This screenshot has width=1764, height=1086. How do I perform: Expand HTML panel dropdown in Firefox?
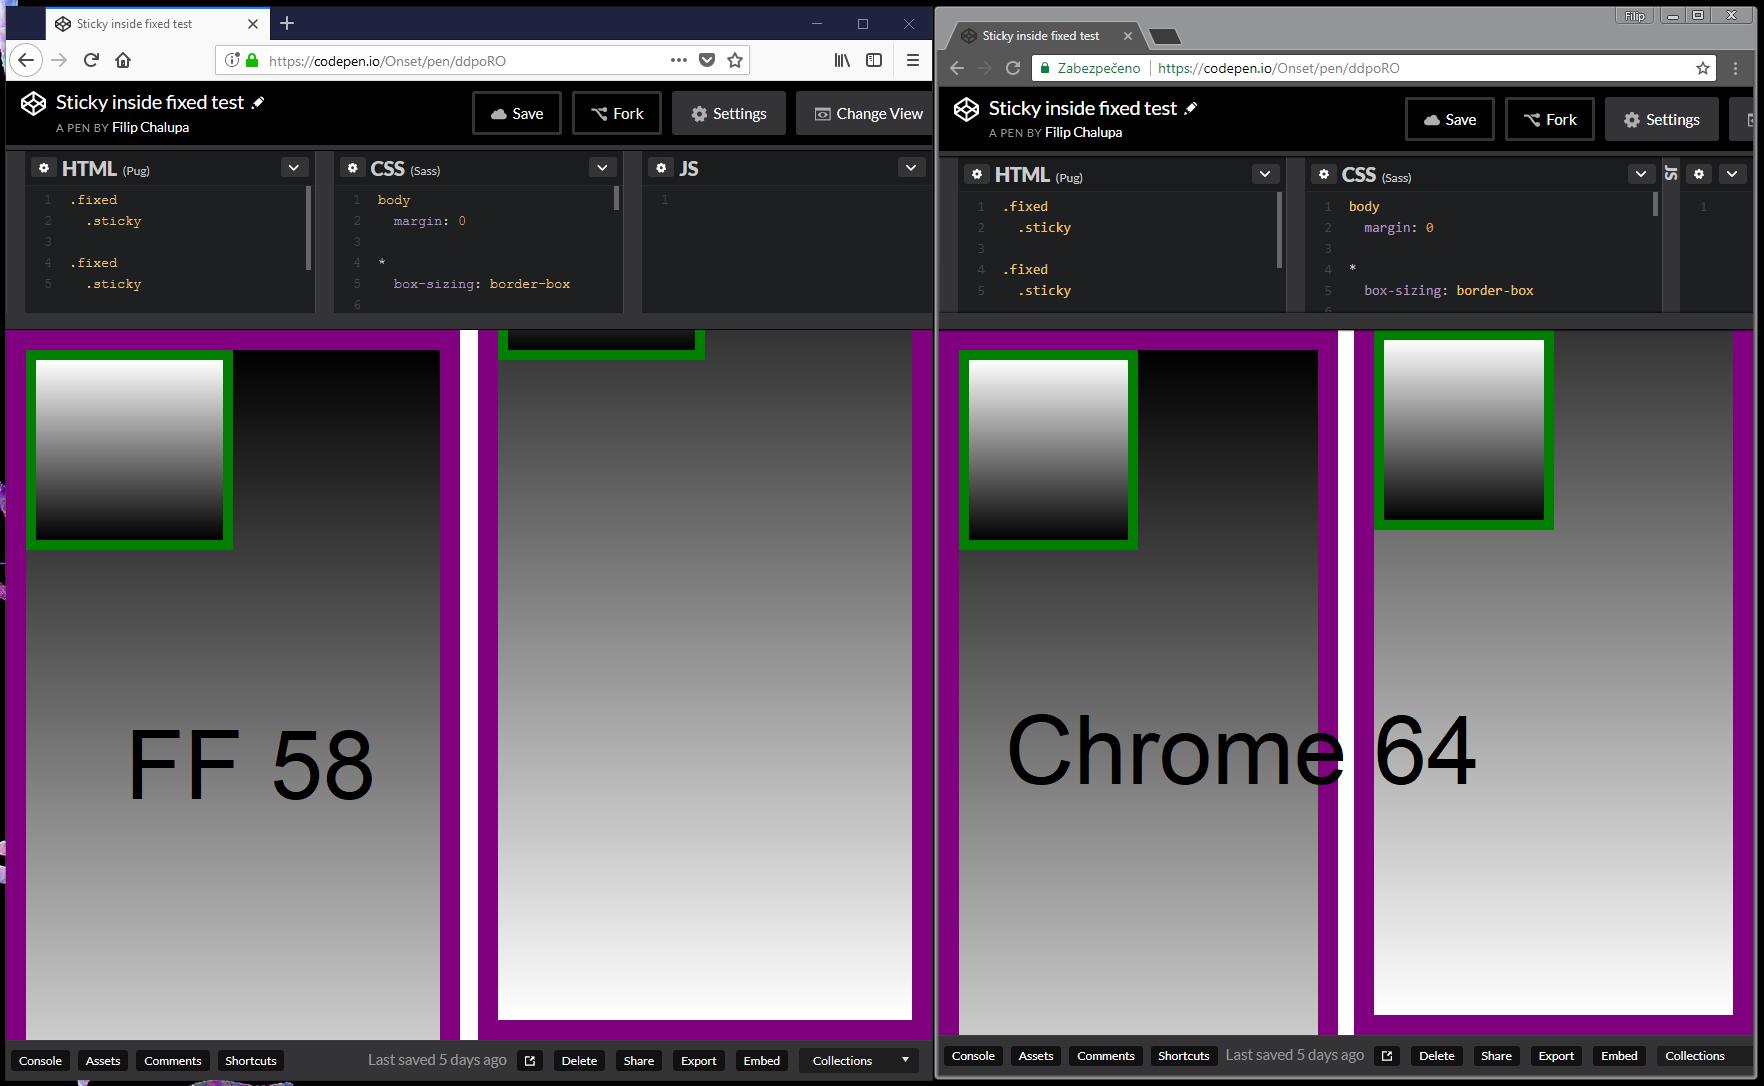(x=293, y=168)
